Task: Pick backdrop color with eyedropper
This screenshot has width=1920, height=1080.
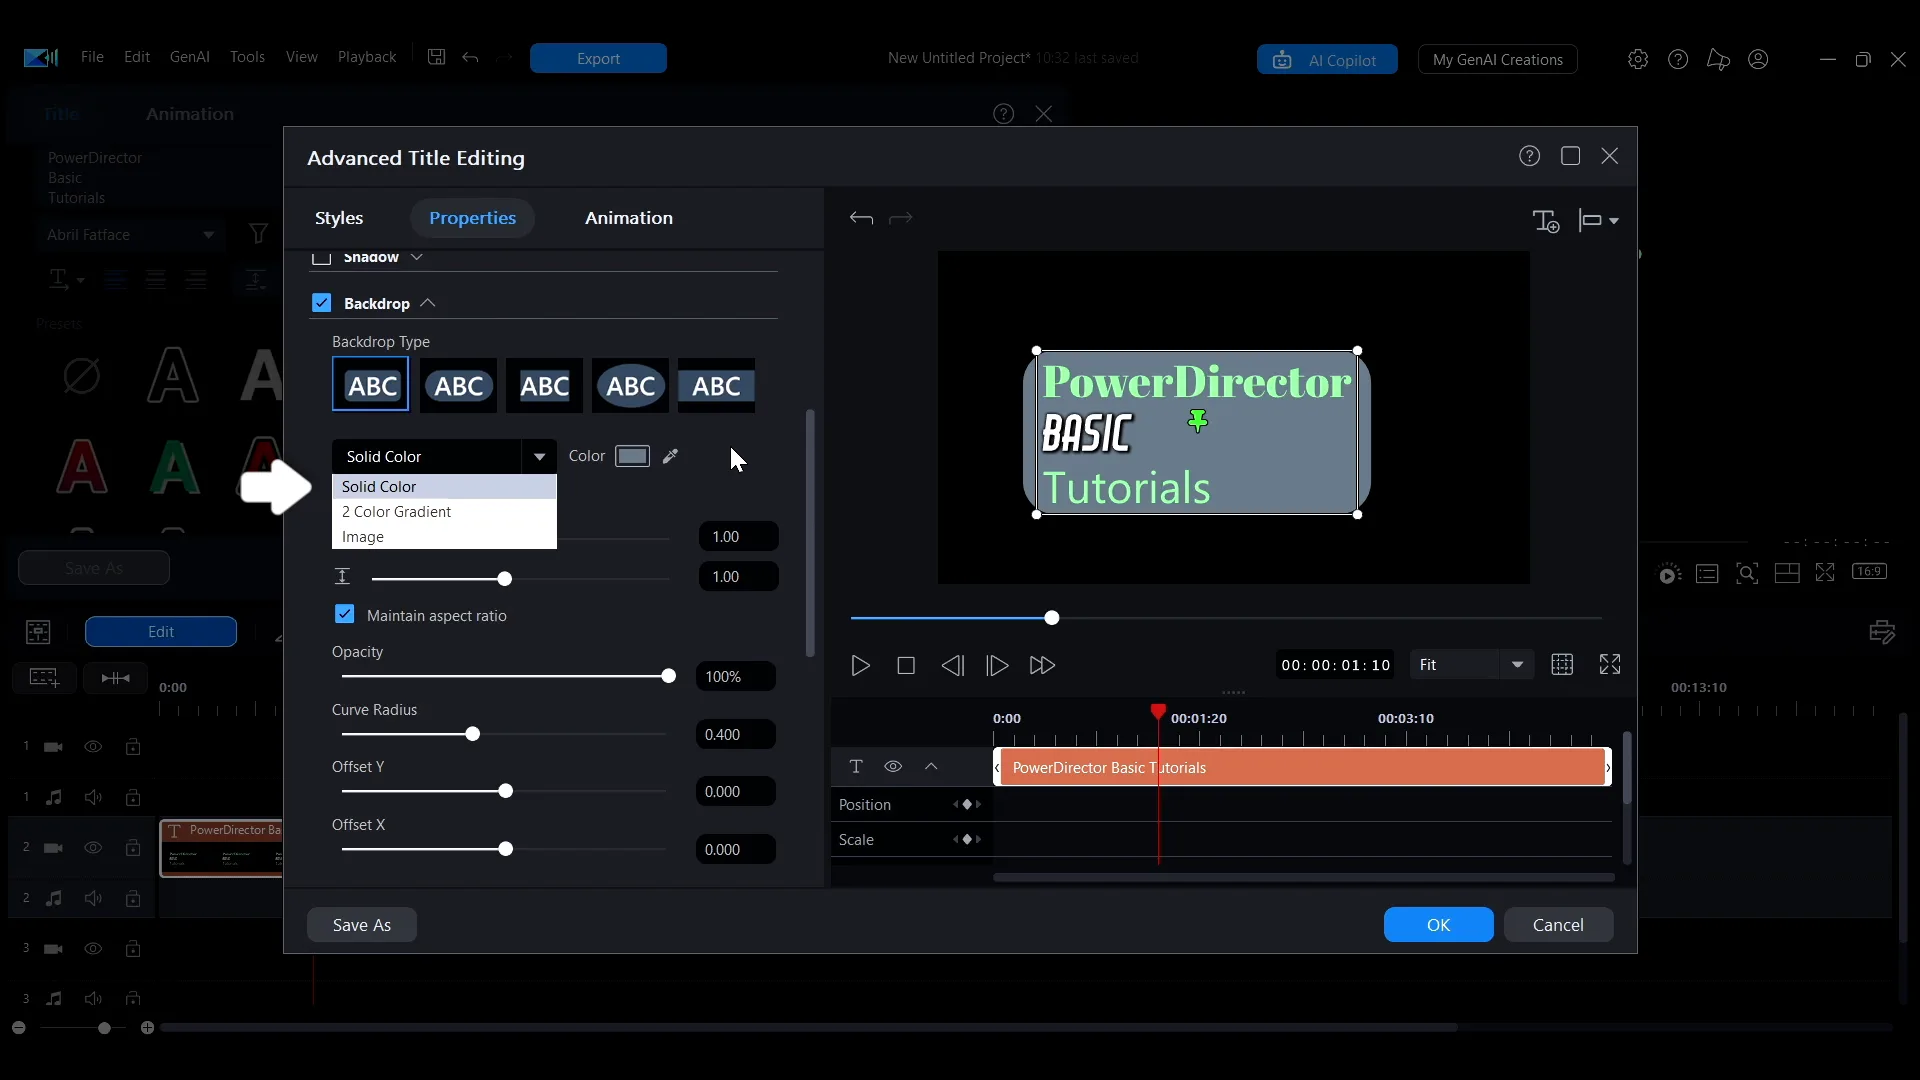Action: tap(670, 456)
